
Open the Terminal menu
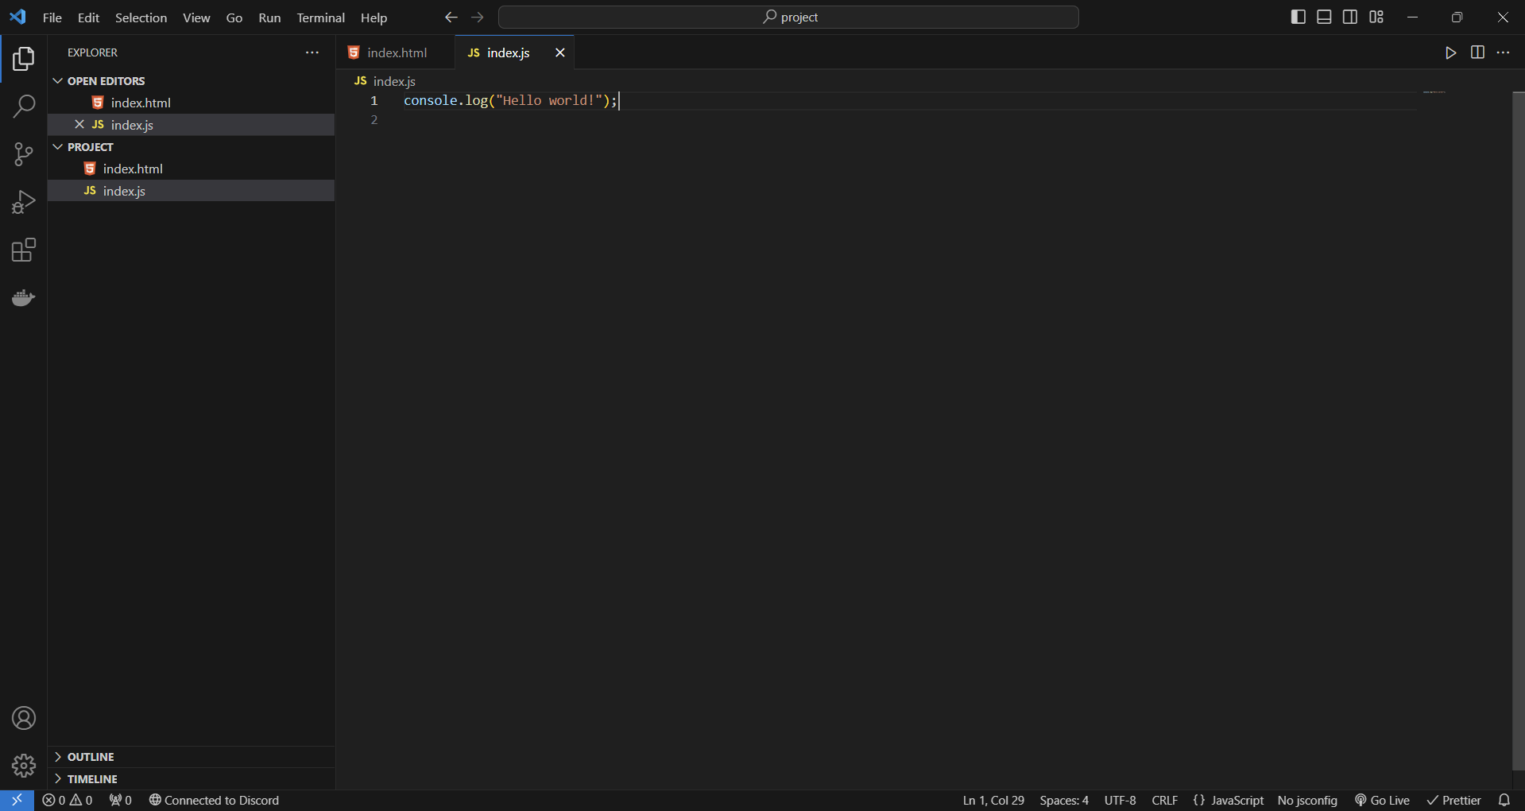pyautogui.click(x=320, y=18)
